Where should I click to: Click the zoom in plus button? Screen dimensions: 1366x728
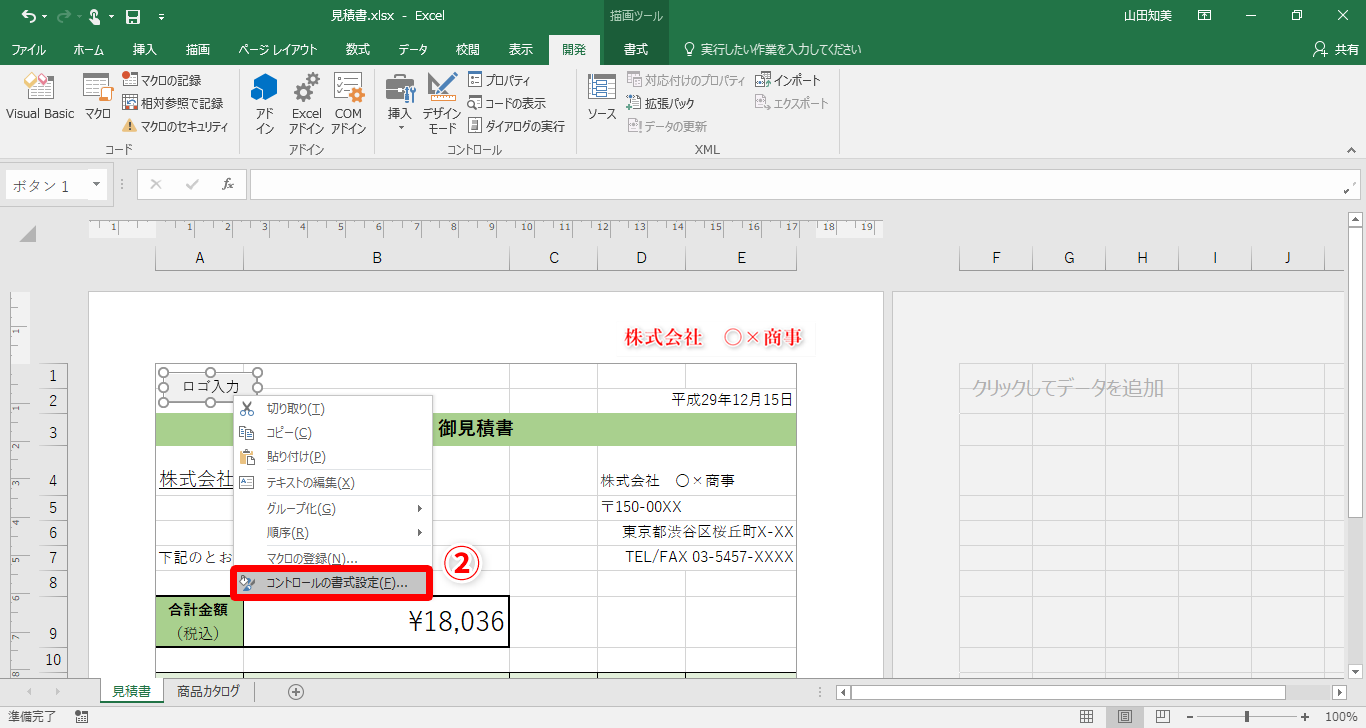click(1304, 716)
